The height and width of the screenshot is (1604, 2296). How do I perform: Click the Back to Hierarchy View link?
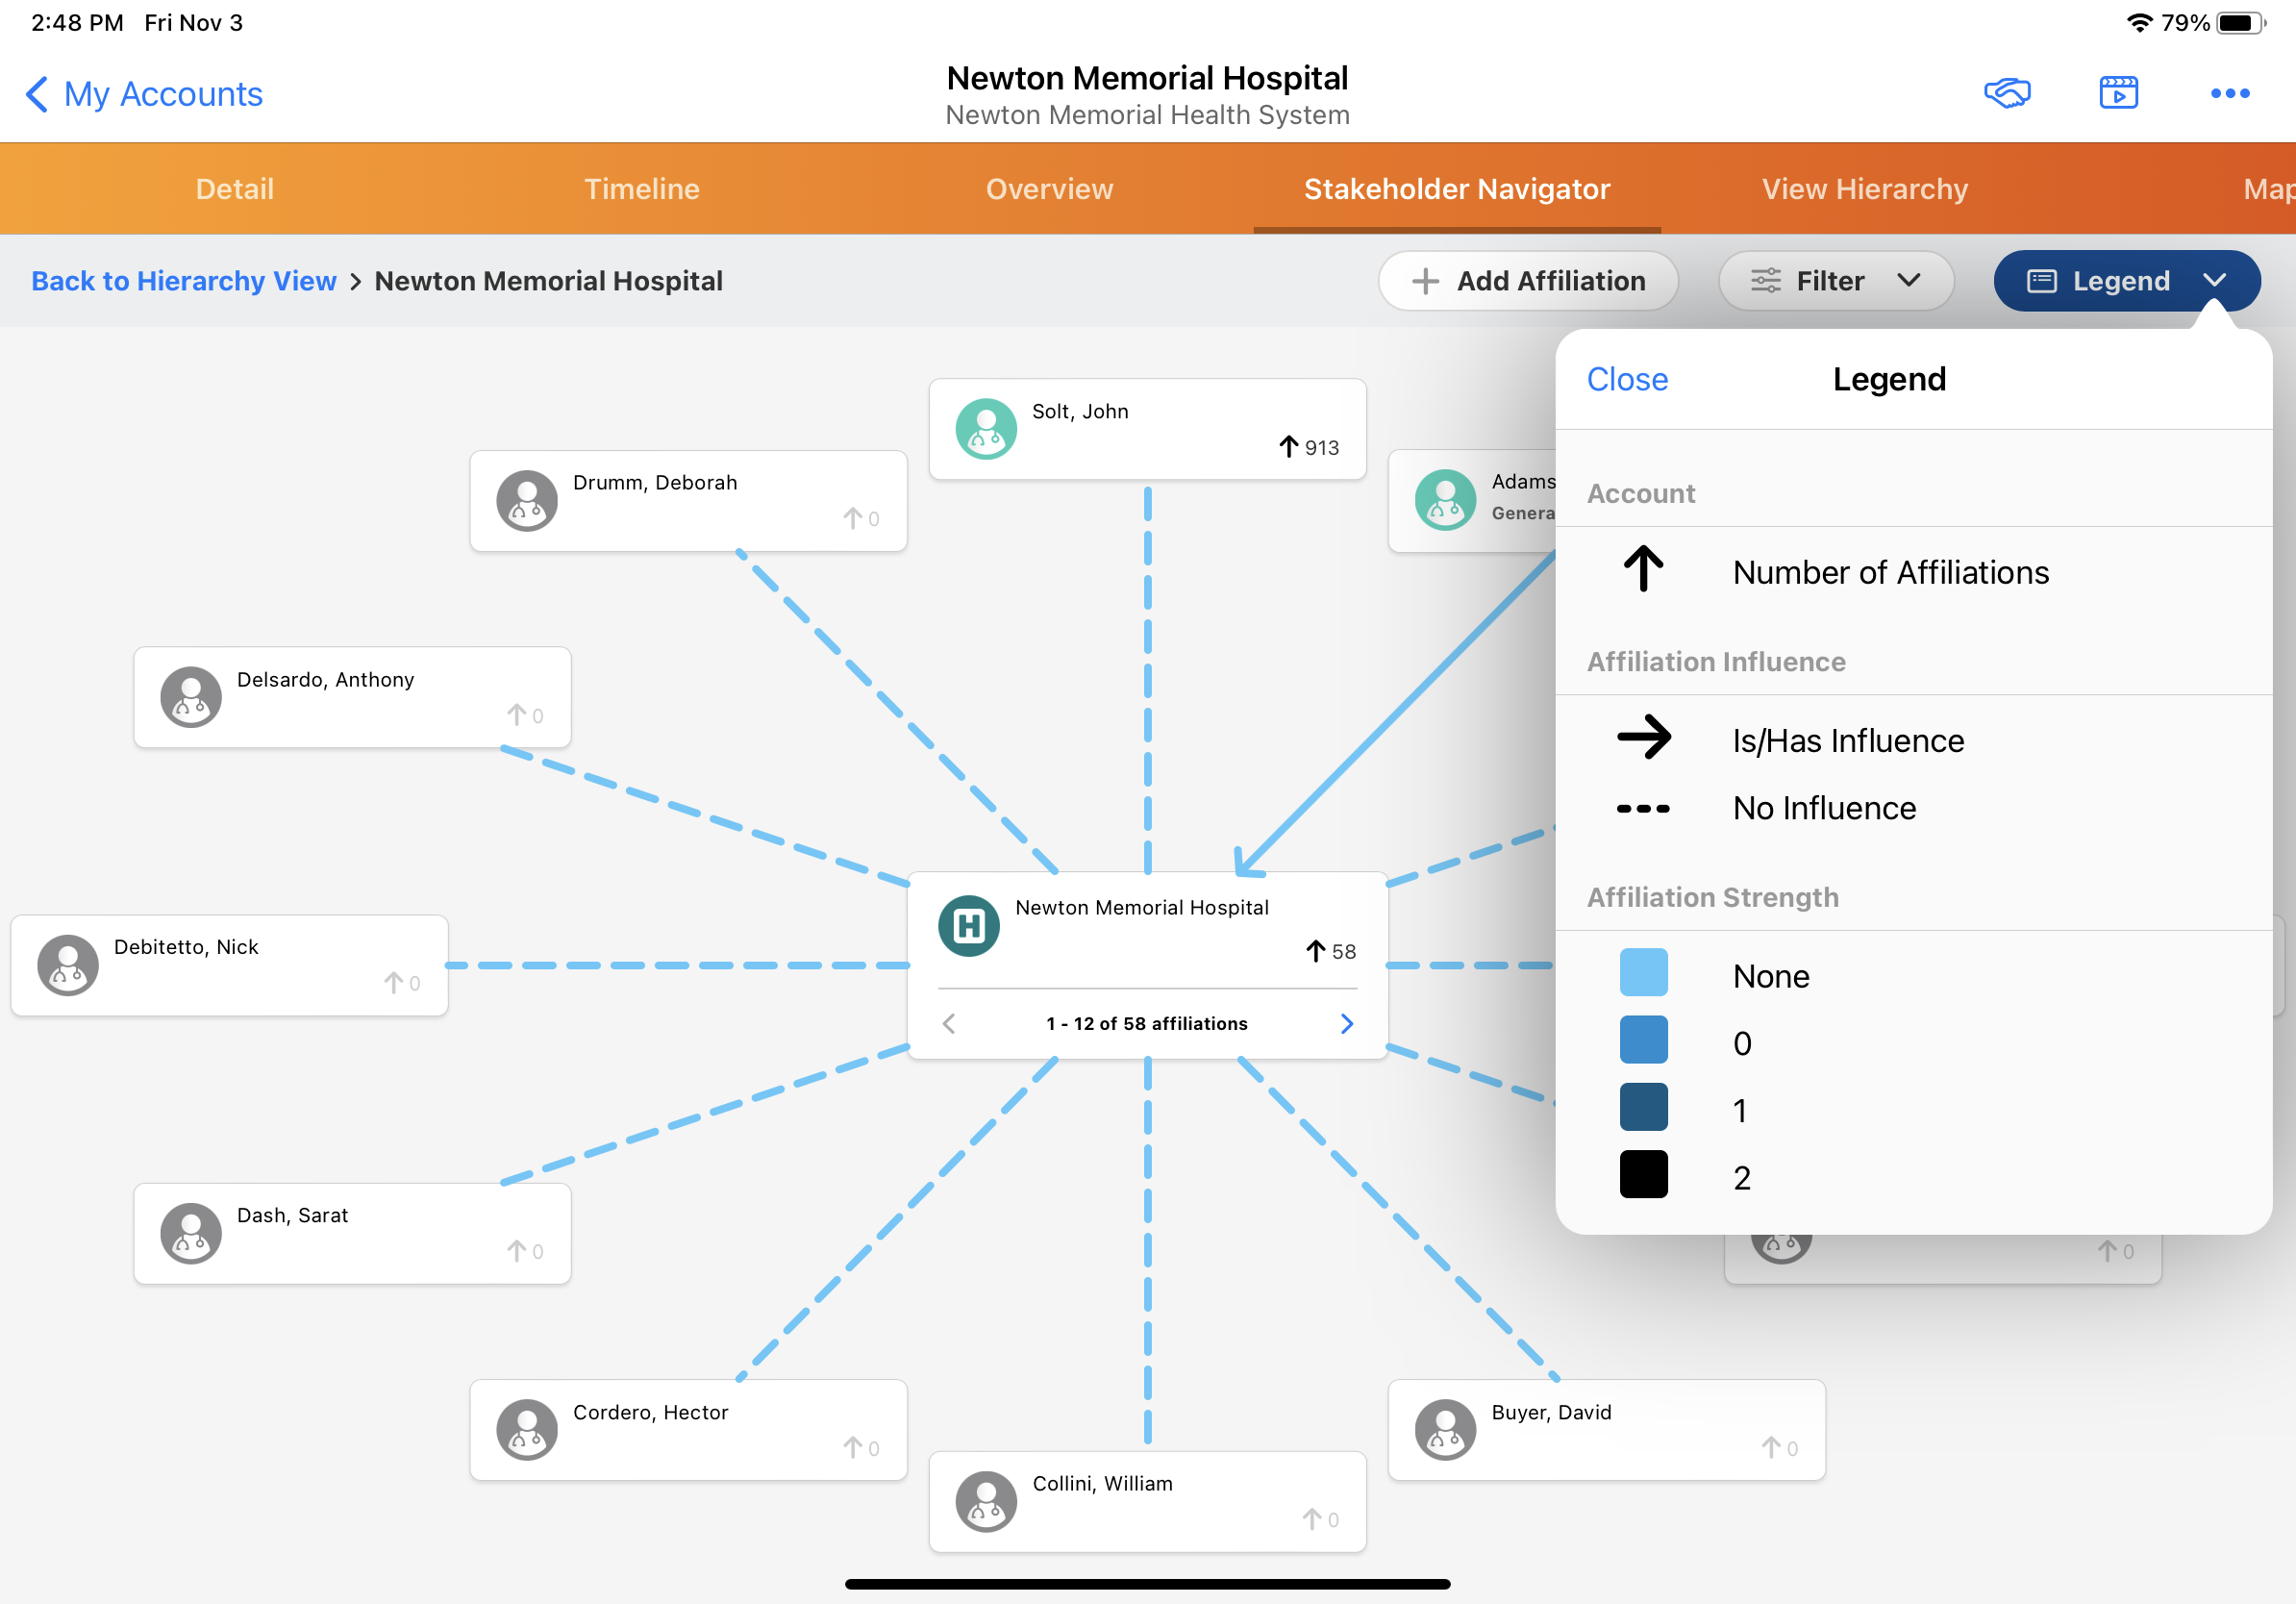tap(183, 281)
